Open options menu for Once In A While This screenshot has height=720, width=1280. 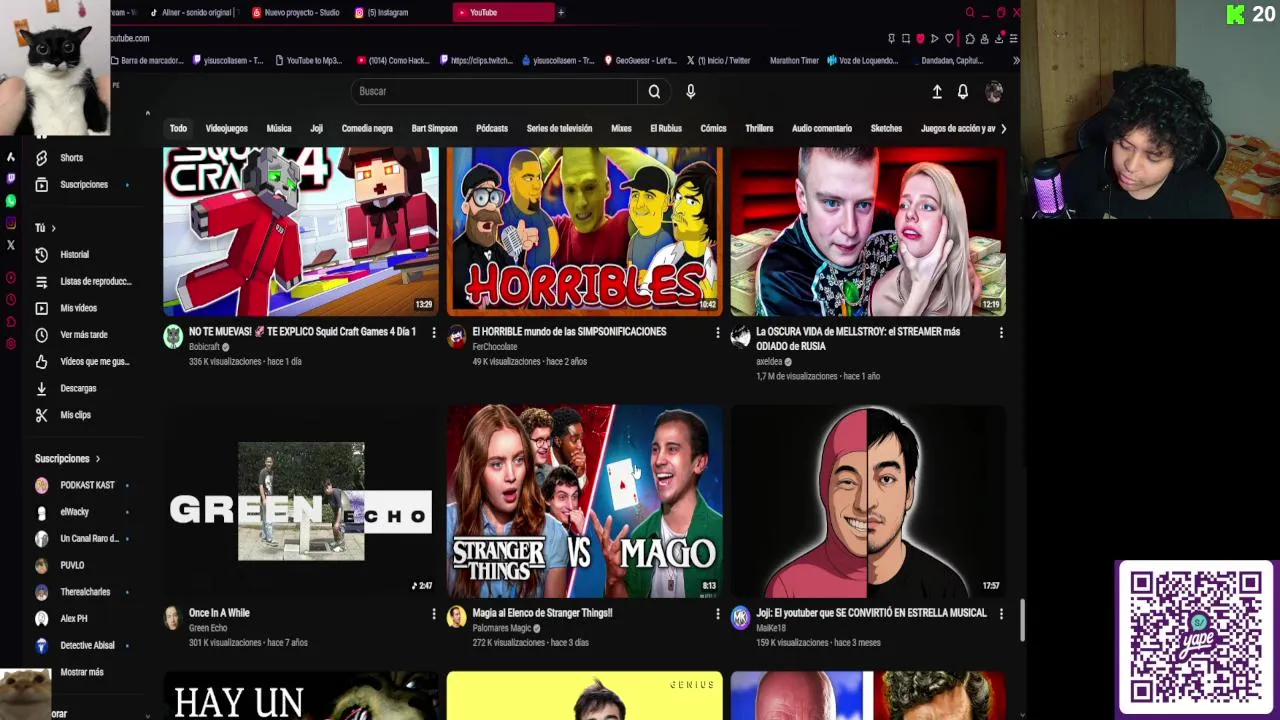[433, 613]
